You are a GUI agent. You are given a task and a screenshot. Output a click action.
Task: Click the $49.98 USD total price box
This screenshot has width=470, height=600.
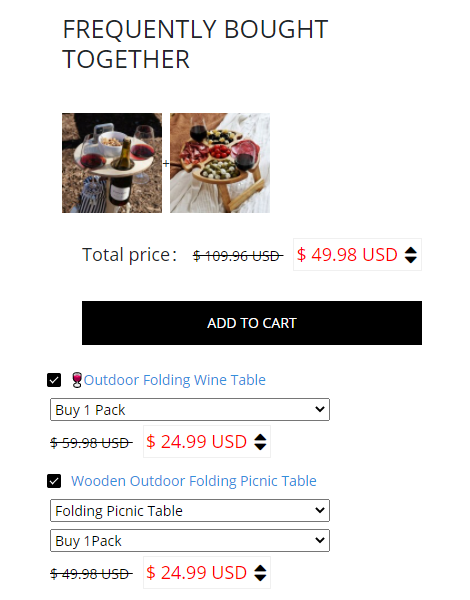357,254
